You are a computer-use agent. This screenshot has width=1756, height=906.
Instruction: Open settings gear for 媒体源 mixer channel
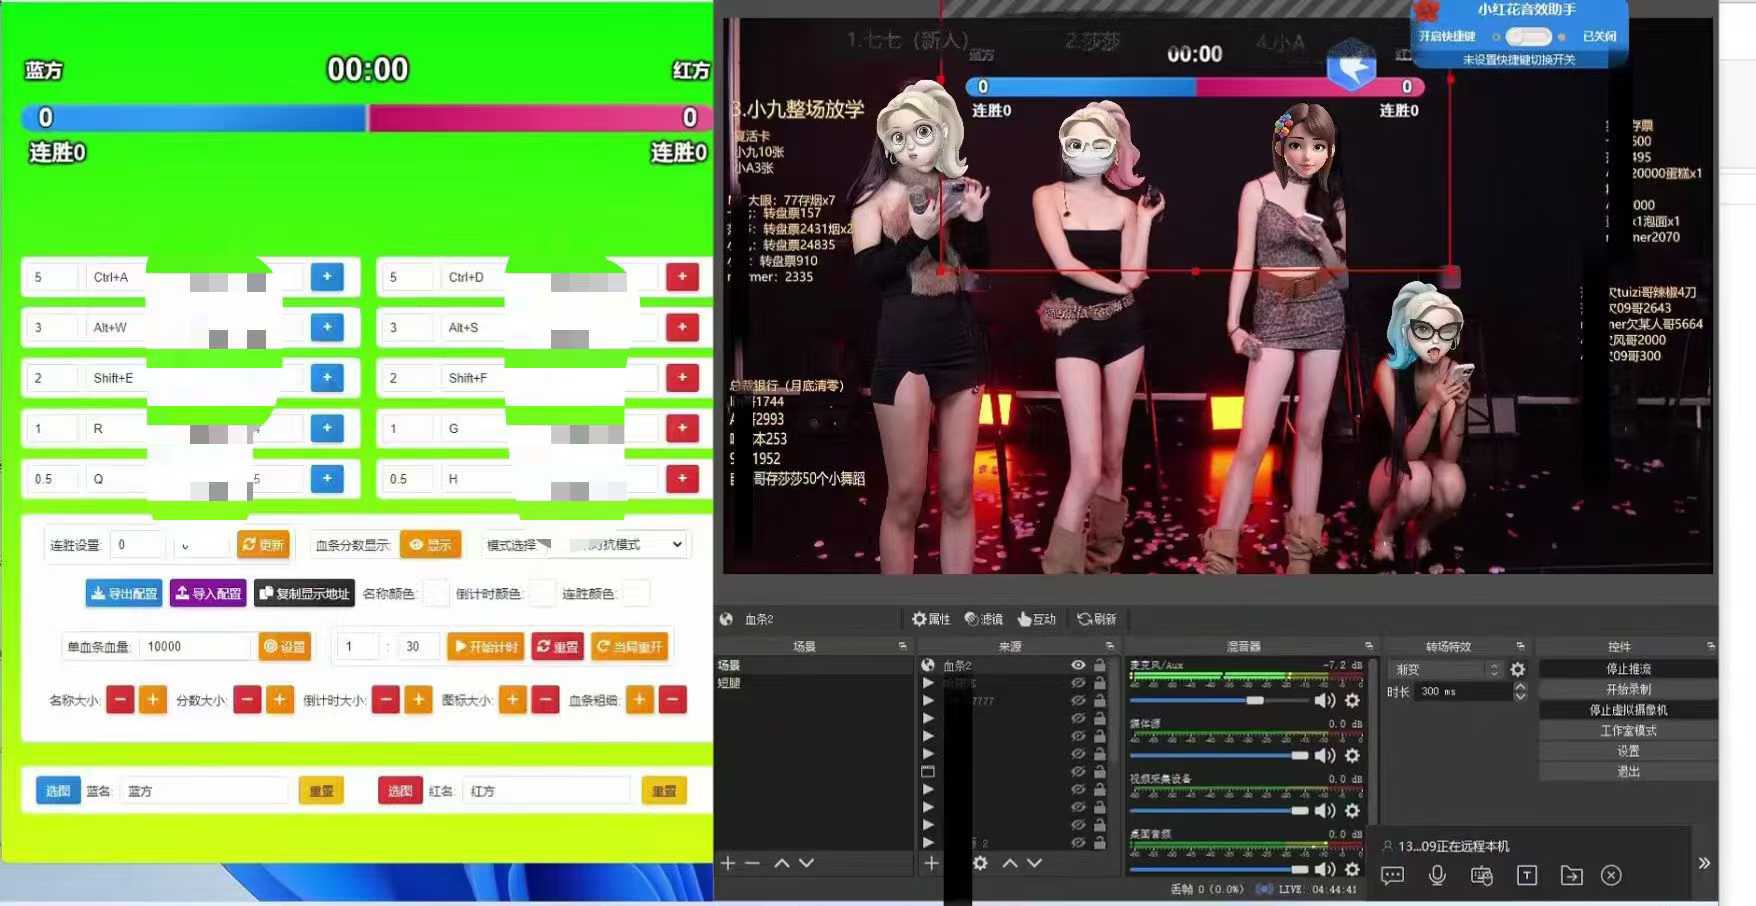1352,756
